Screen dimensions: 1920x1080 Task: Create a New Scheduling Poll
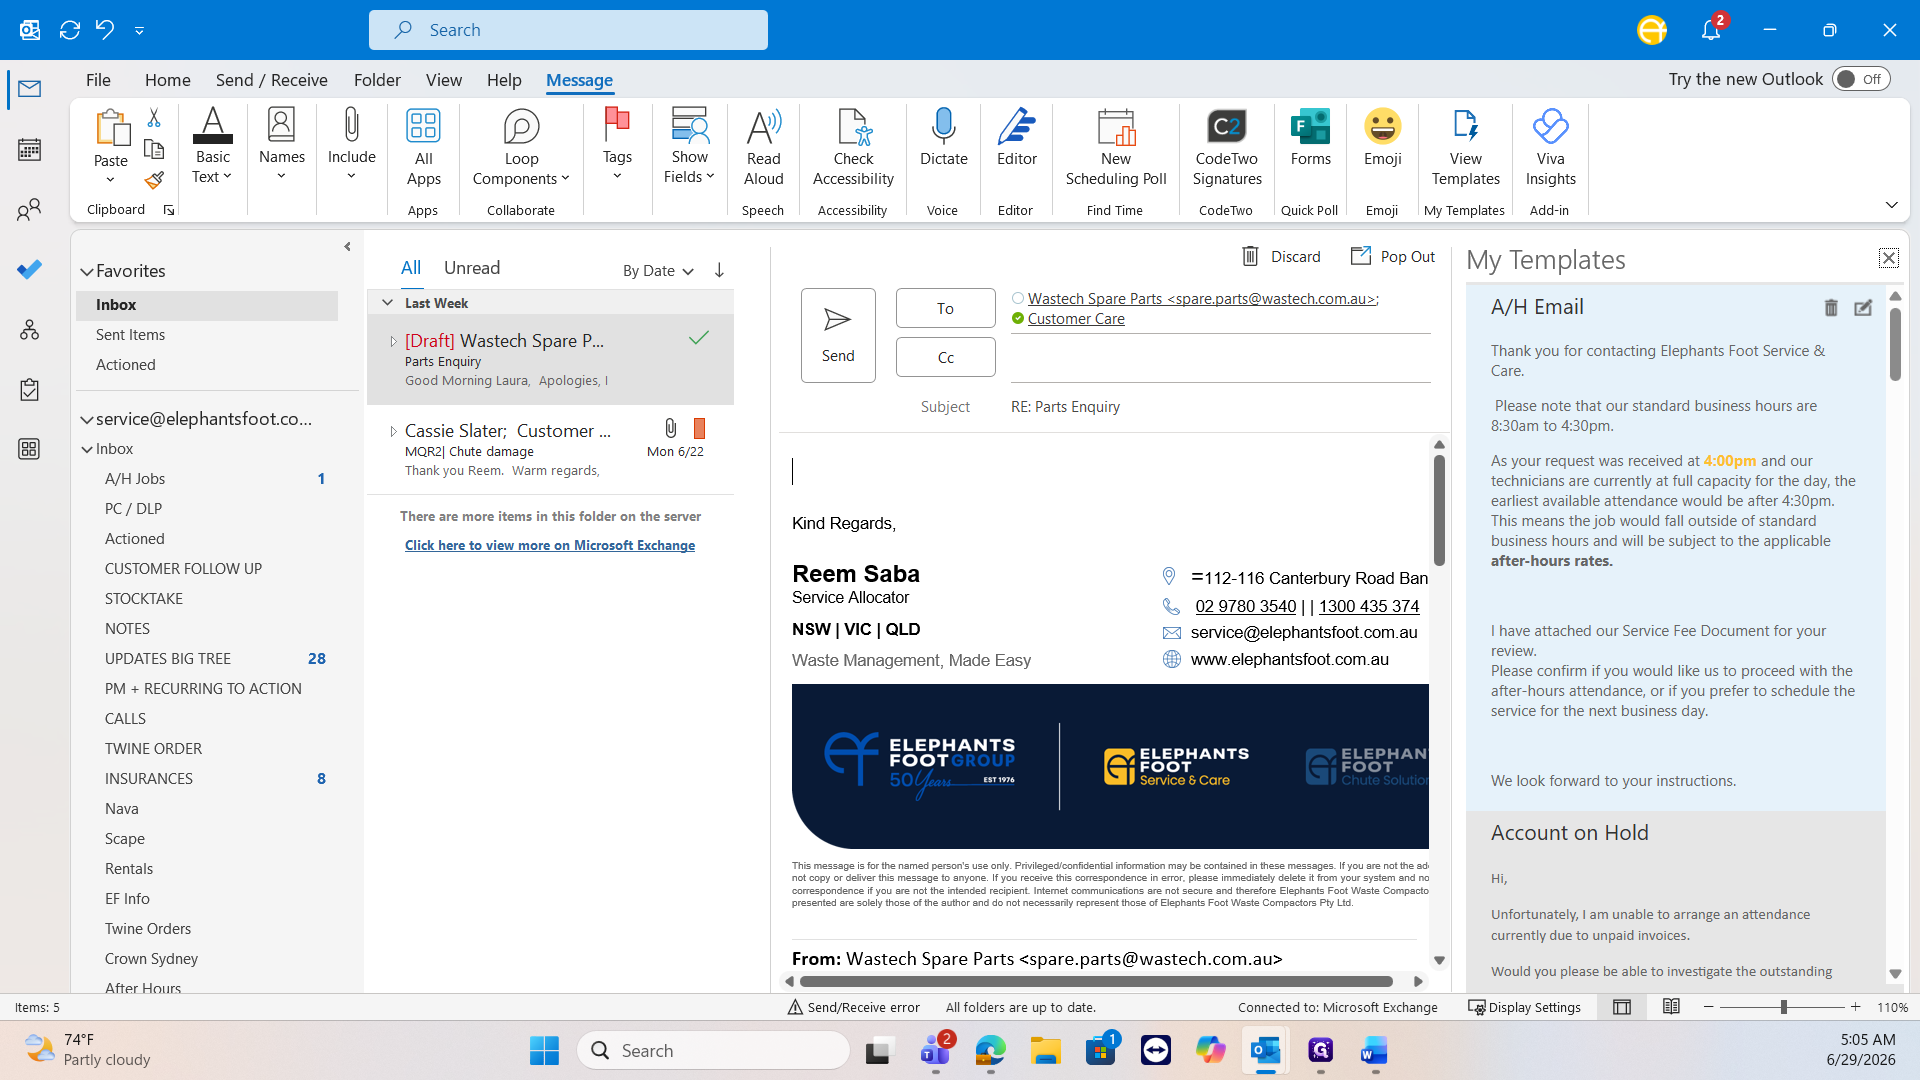click(x=1116, y=147)
